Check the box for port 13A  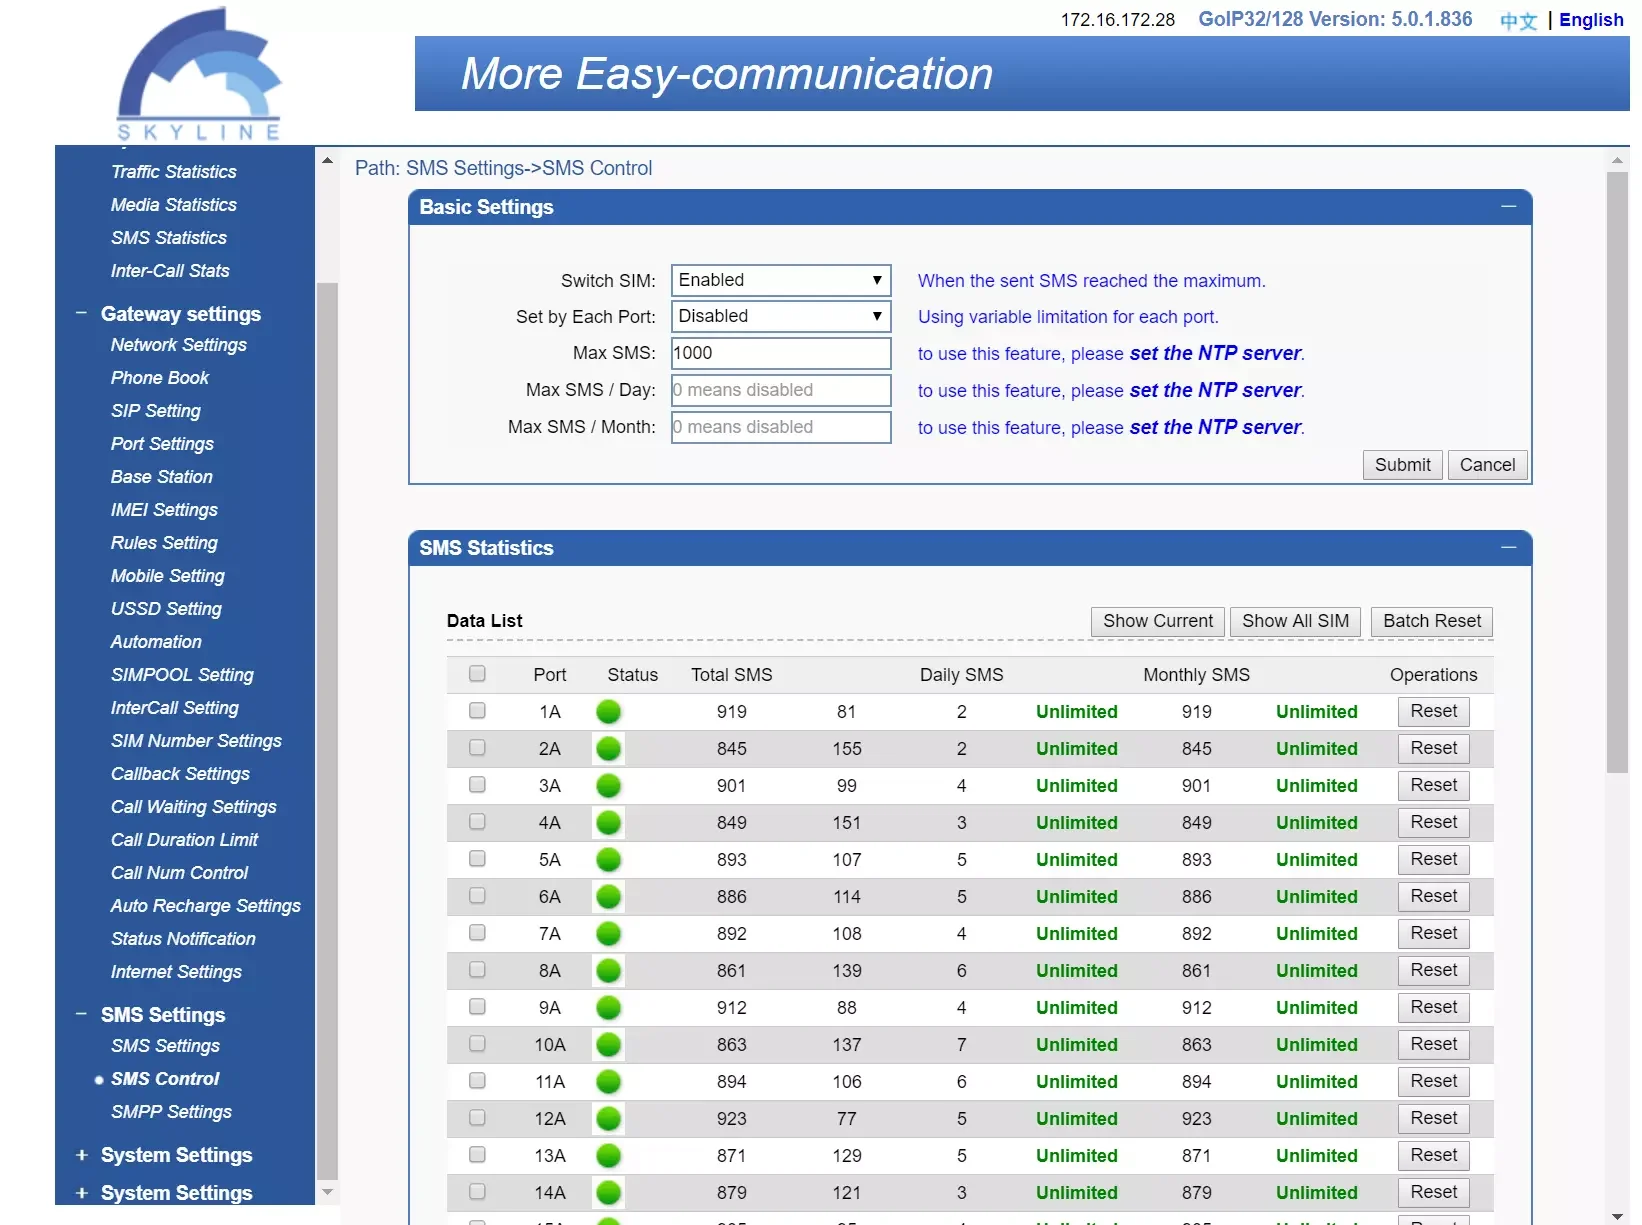coord(477,1155)
